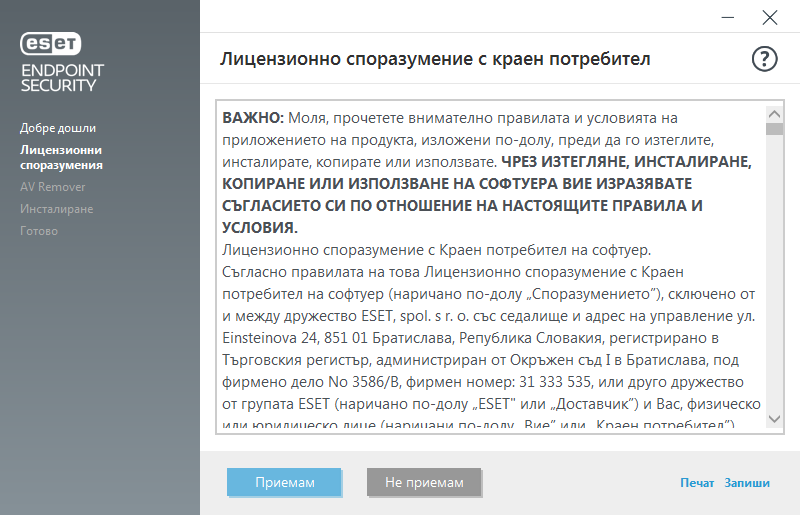Click the ESET logo in sidebar
This screenshot has height=515, width=800.
pos(51,44)
